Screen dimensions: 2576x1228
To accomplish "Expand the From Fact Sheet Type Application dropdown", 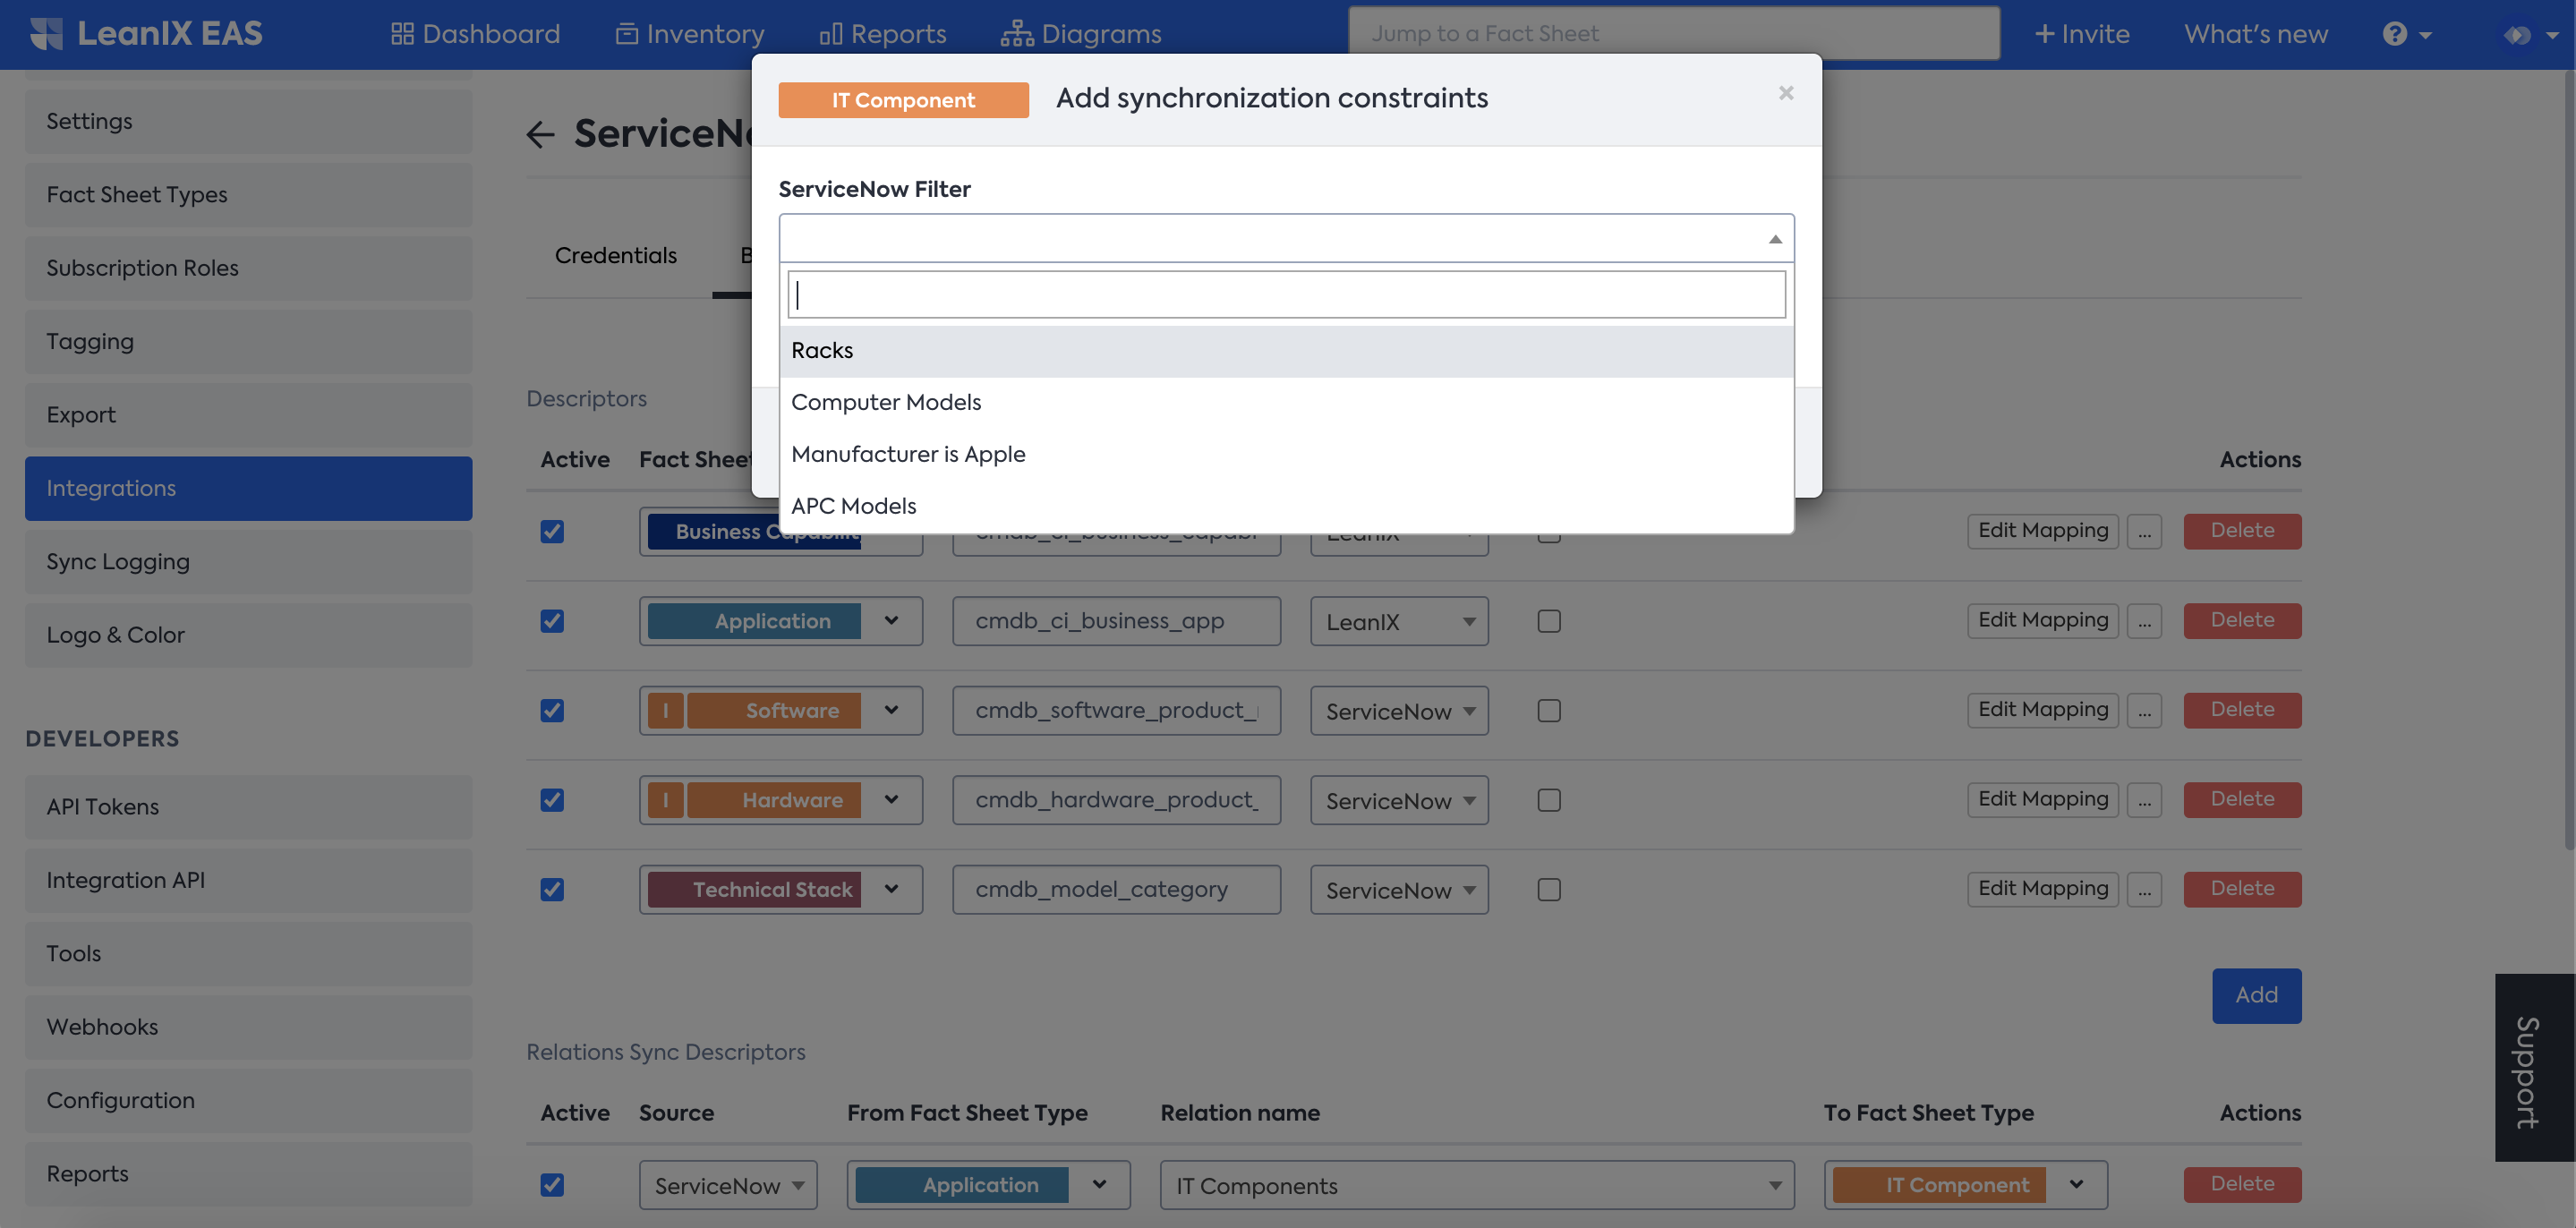I will [988, 1185].
